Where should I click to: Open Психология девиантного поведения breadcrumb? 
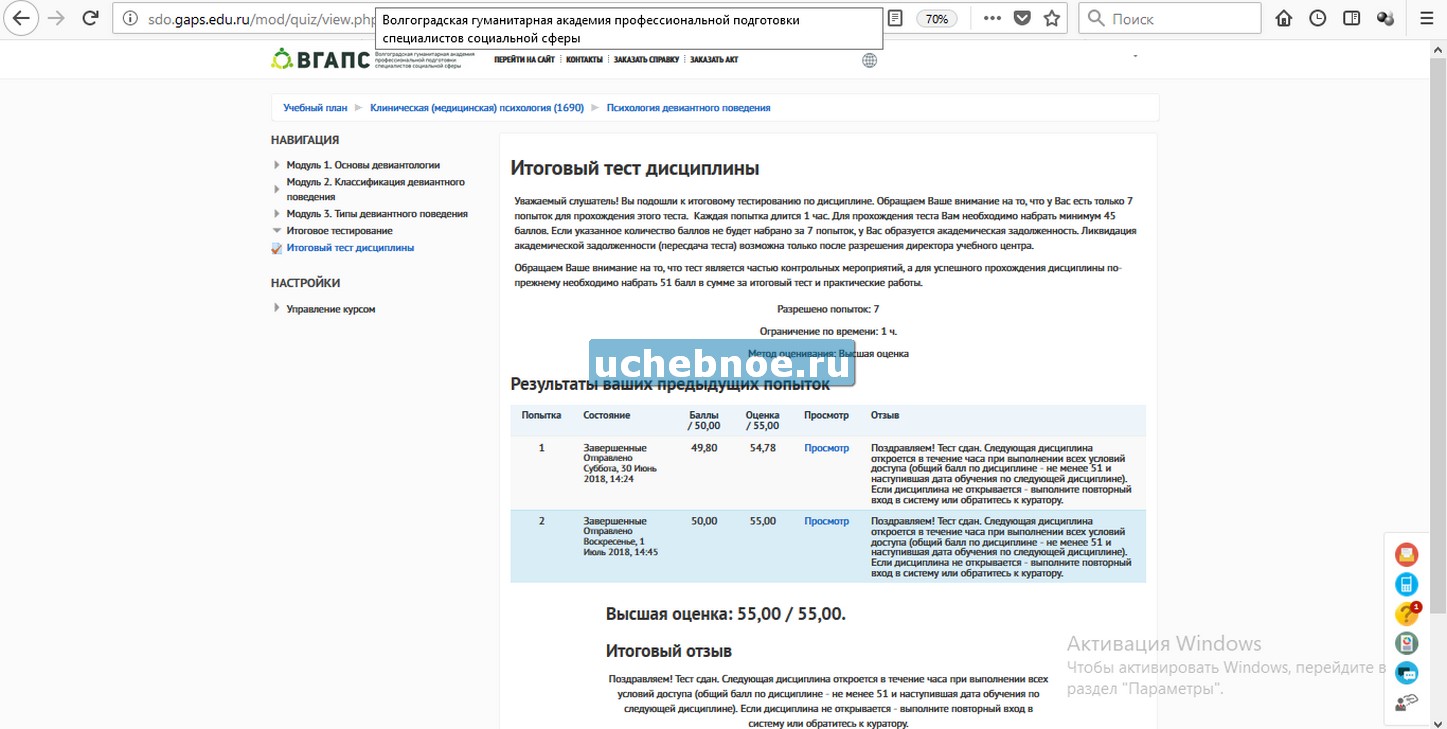coord(688,108)
